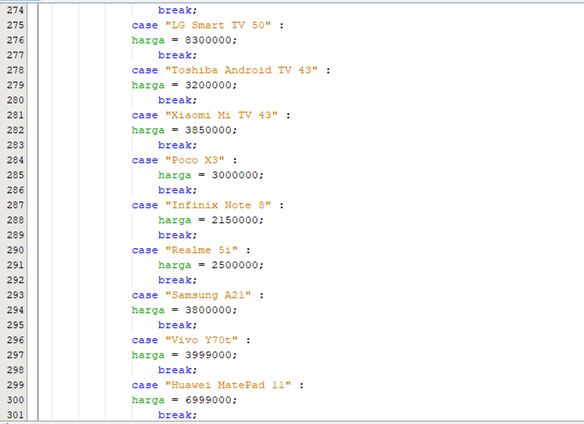Place cursor on value 2150000
Viewport: 584px width, 424px height.
click(235, 220)
